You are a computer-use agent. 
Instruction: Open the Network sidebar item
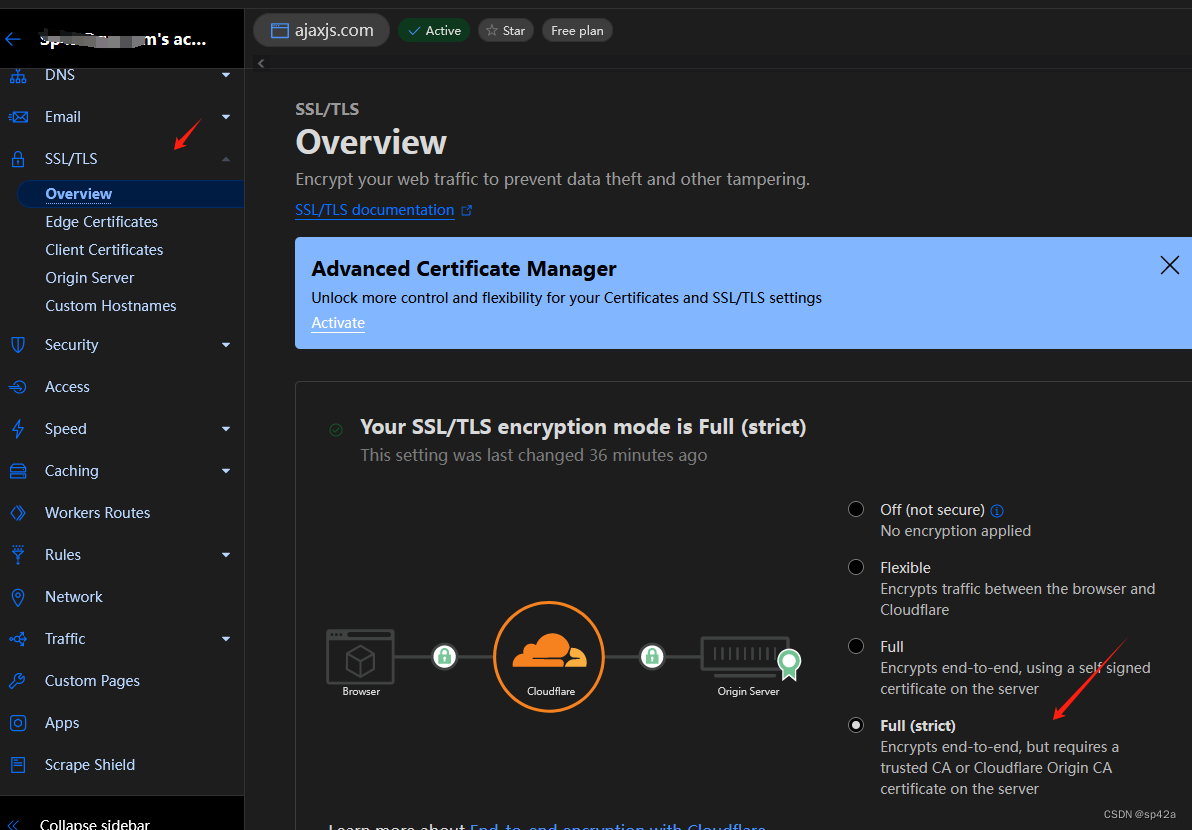(x=74, y=597)
